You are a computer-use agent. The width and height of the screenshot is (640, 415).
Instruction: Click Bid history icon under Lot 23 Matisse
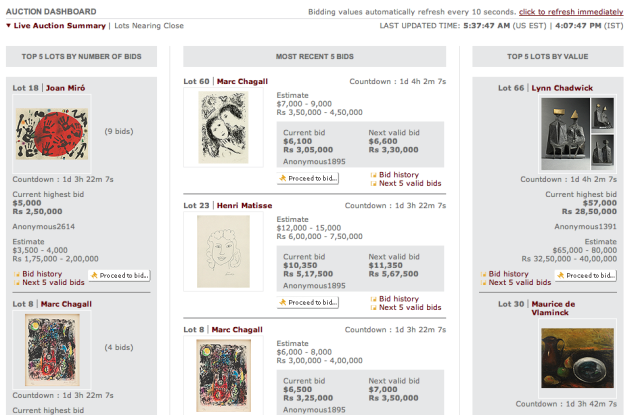coord(372,299)
